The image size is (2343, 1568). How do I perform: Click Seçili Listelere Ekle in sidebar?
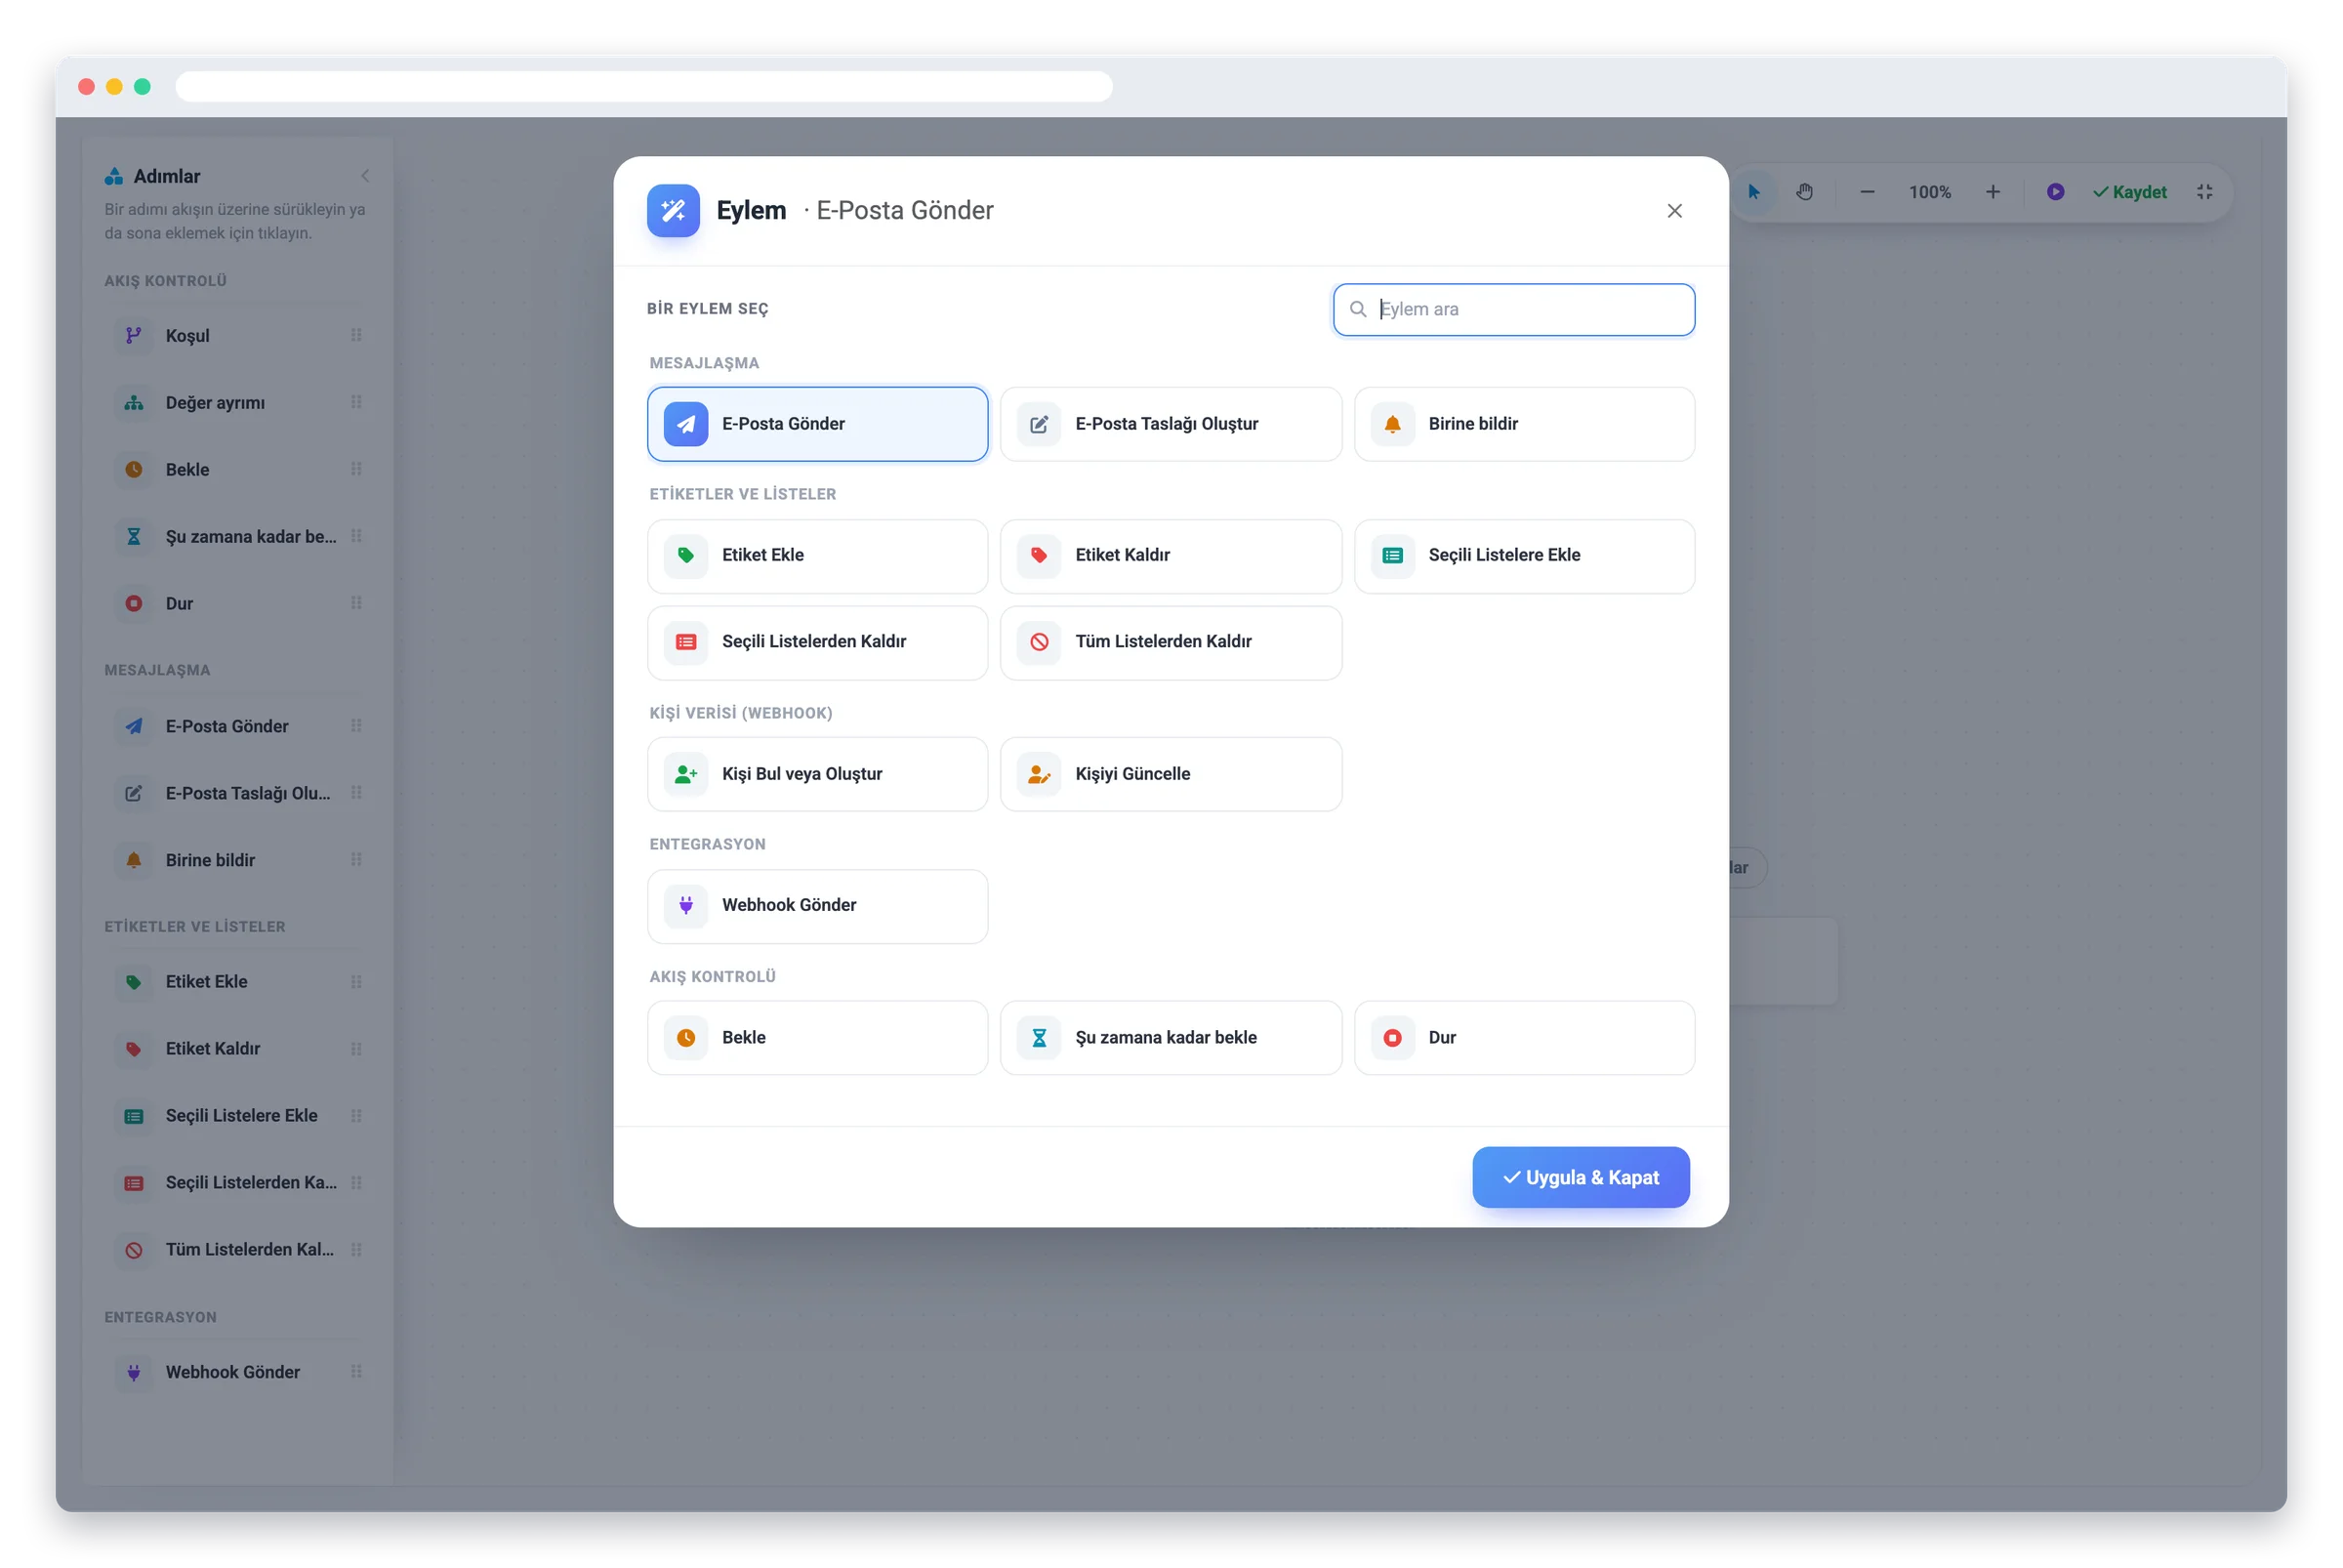point(238,1116)
